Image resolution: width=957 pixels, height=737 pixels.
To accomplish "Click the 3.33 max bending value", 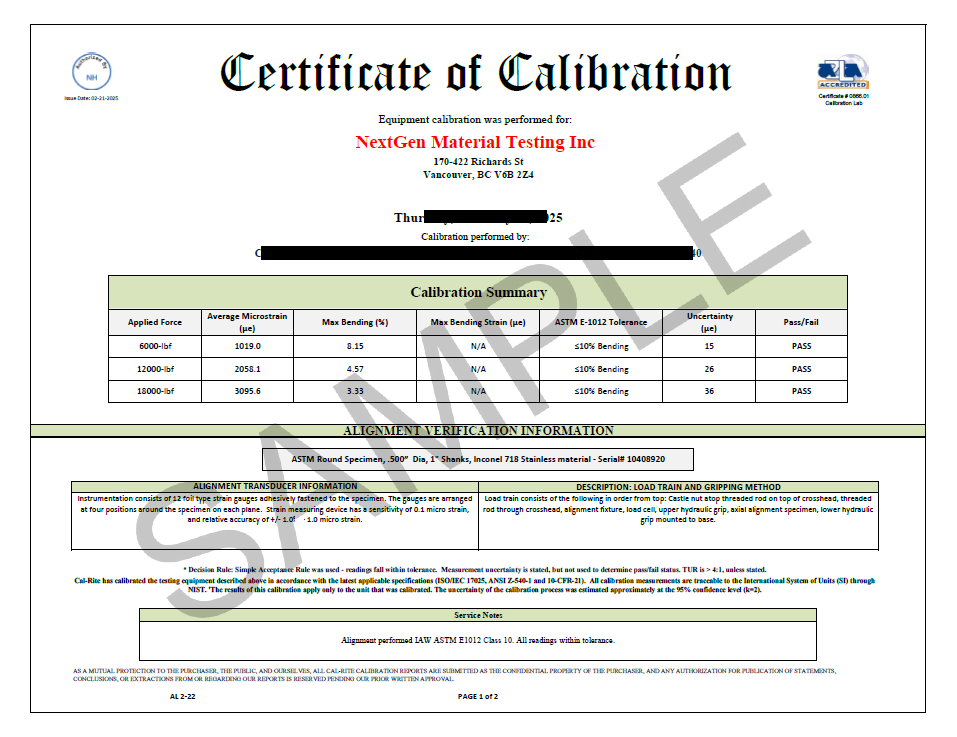I will pos(355,391).
